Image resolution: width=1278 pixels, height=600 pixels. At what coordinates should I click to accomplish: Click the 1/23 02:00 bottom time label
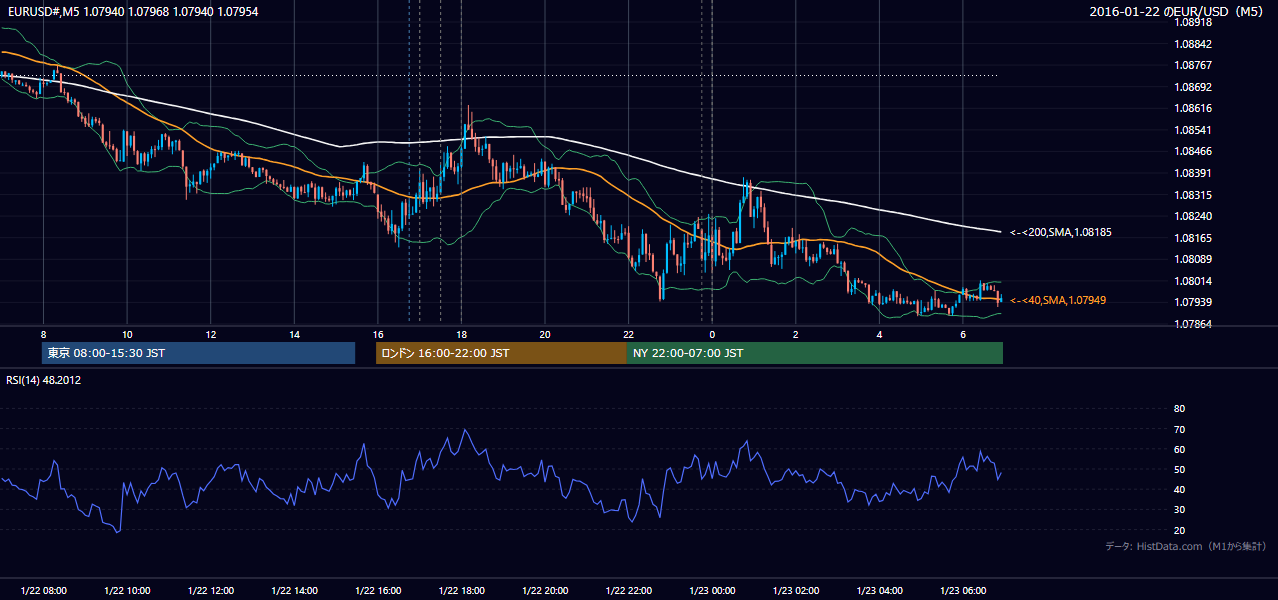[796, 591]
